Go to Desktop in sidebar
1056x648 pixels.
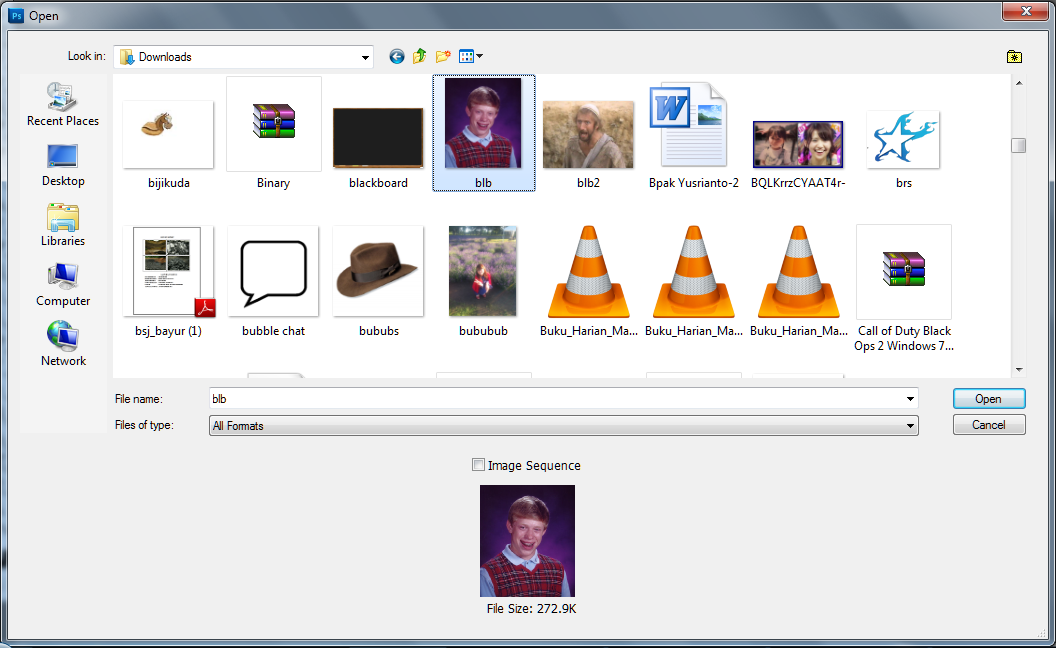[63, 165]
